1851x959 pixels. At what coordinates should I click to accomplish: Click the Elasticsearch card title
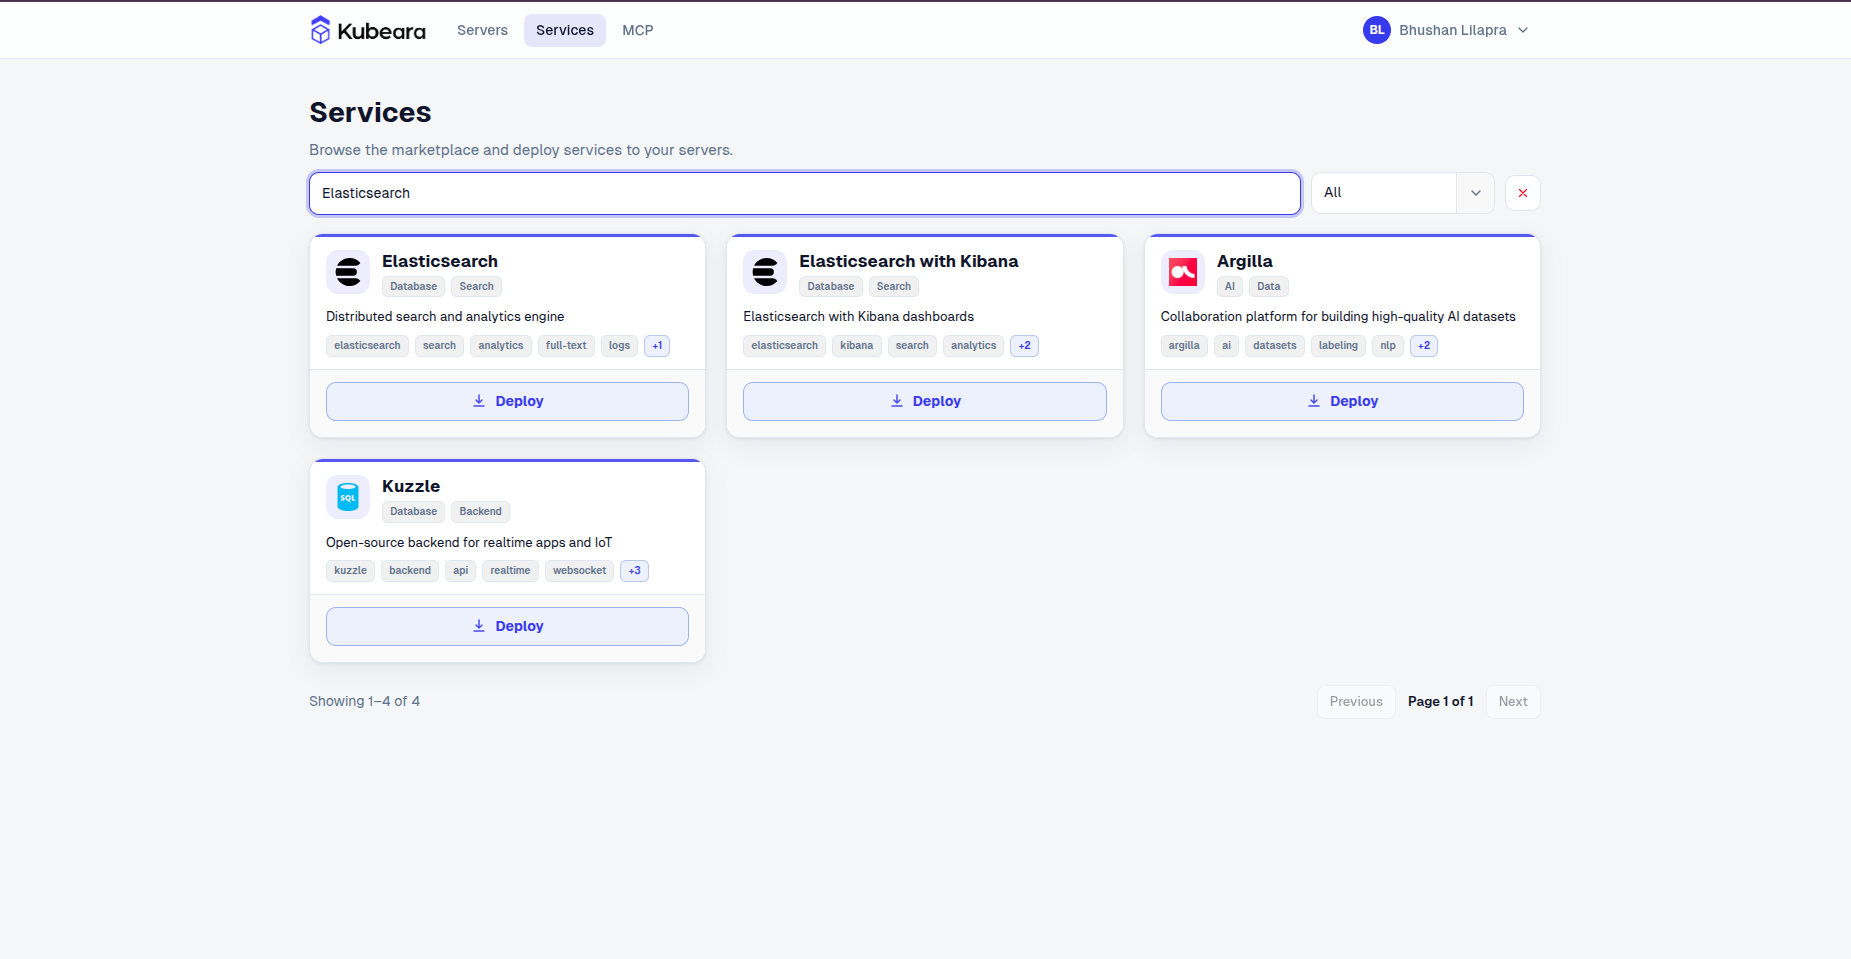[440, 261]
